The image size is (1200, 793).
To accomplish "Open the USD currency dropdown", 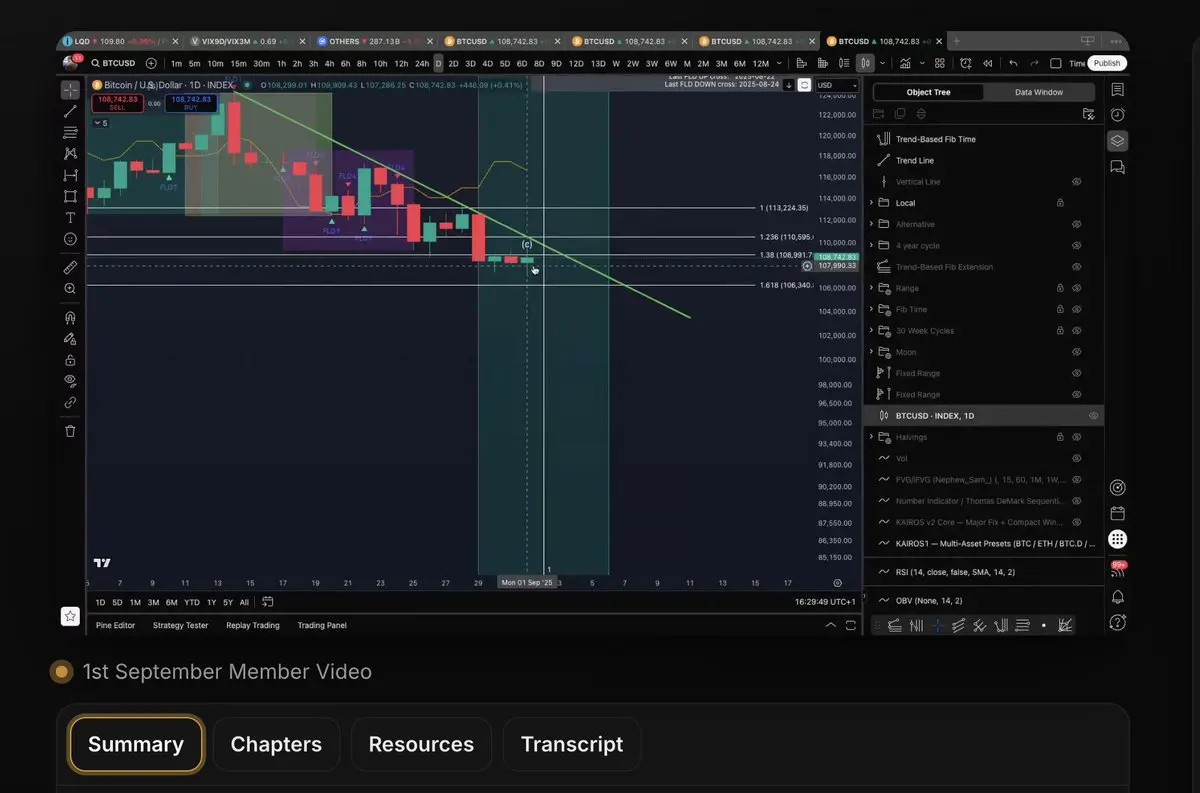I will tap(837, 85).
